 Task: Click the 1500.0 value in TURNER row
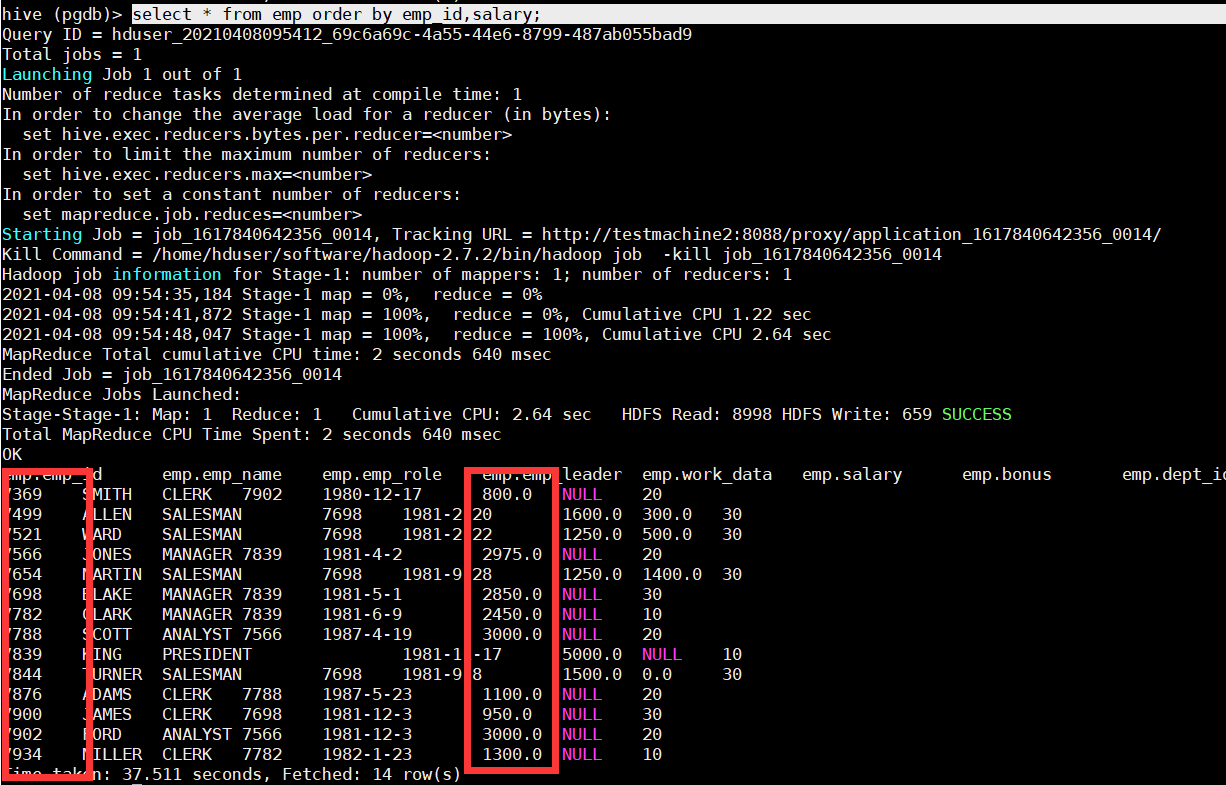(592, 674)
